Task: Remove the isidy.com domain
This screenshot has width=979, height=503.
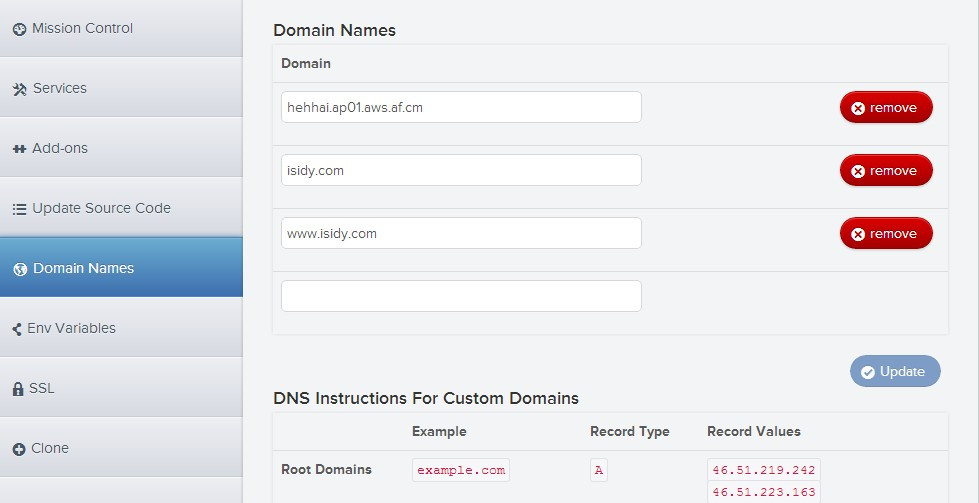Action: coord(885,171)
